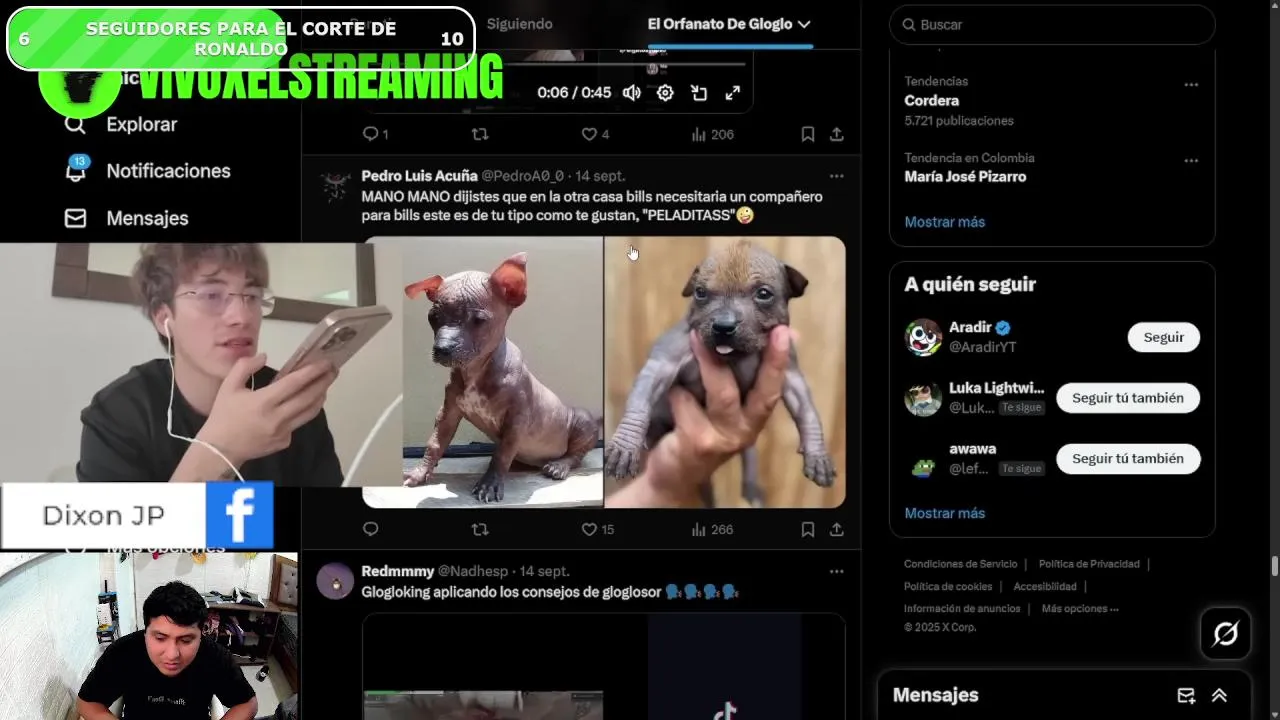Repost Pedro Luis Acuña's dog post

480,529
